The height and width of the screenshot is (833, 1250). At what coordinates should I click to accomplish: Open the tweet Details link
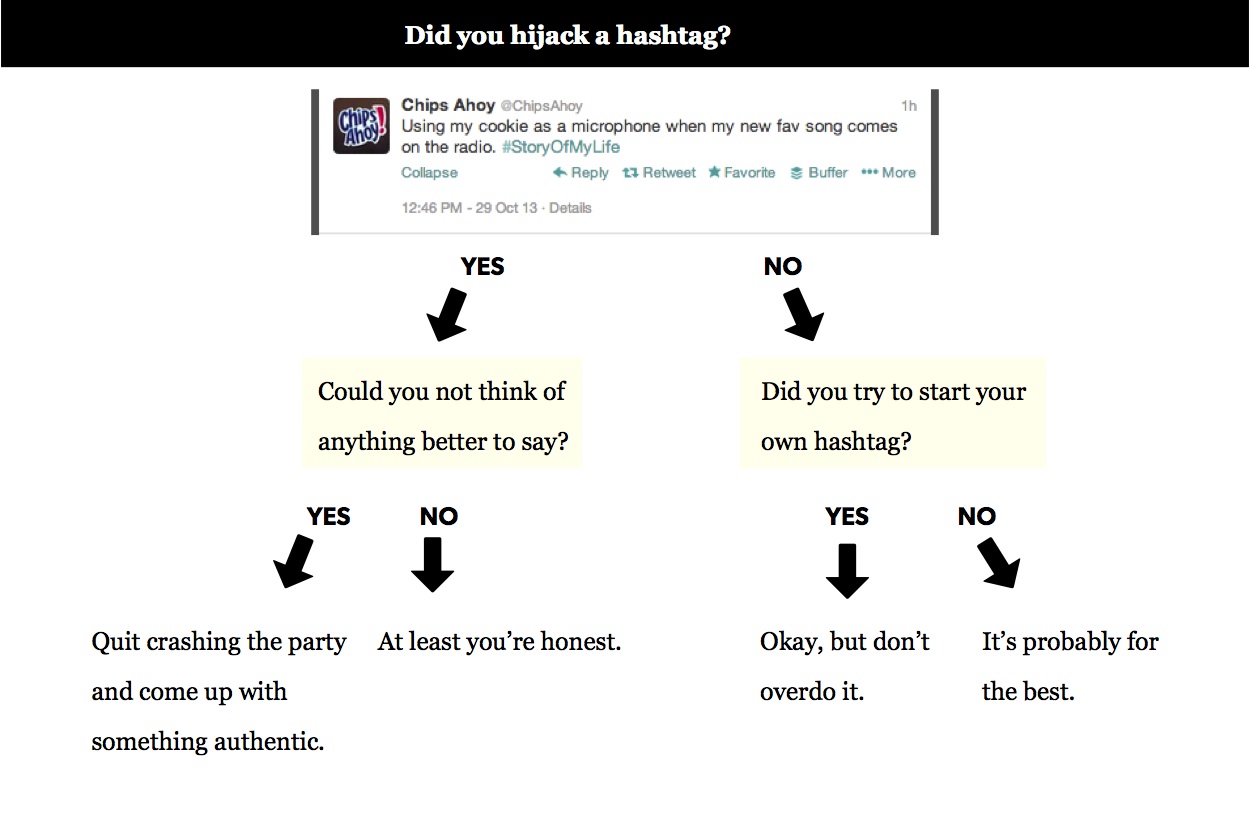click(570, 208)
